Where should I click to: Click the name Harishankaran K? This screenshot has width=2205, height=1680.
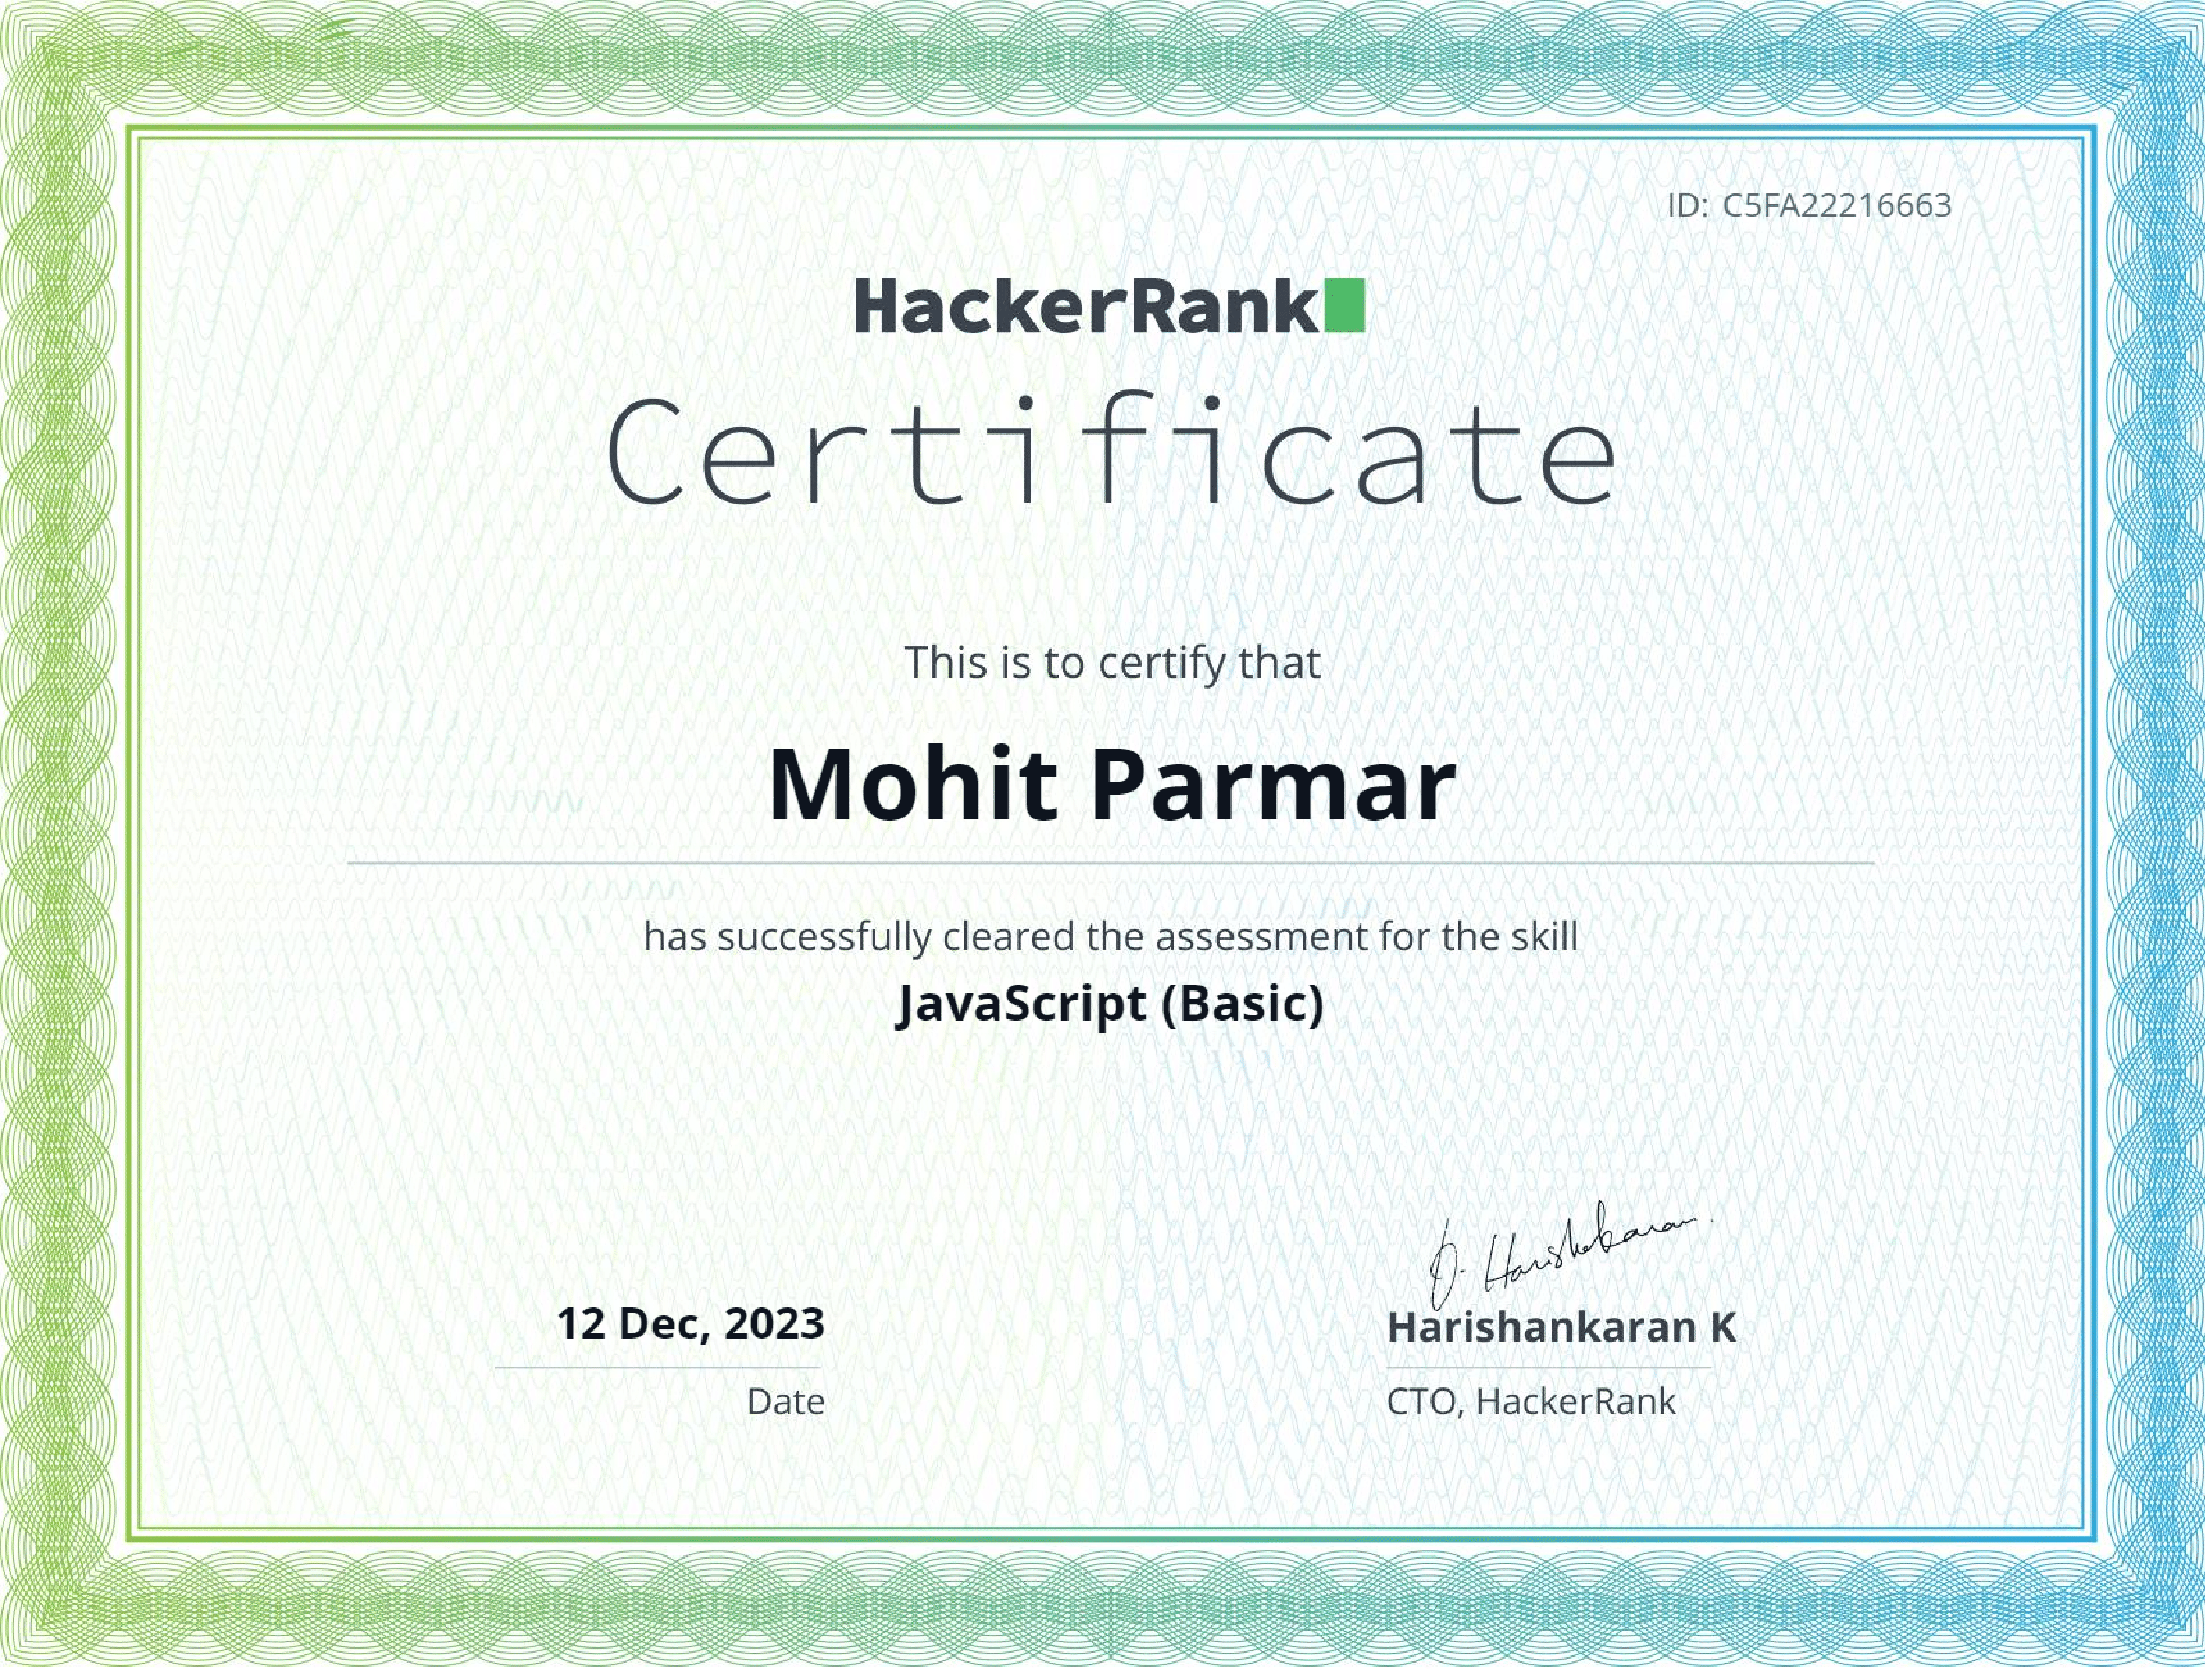click(x=1562, y=1328)
